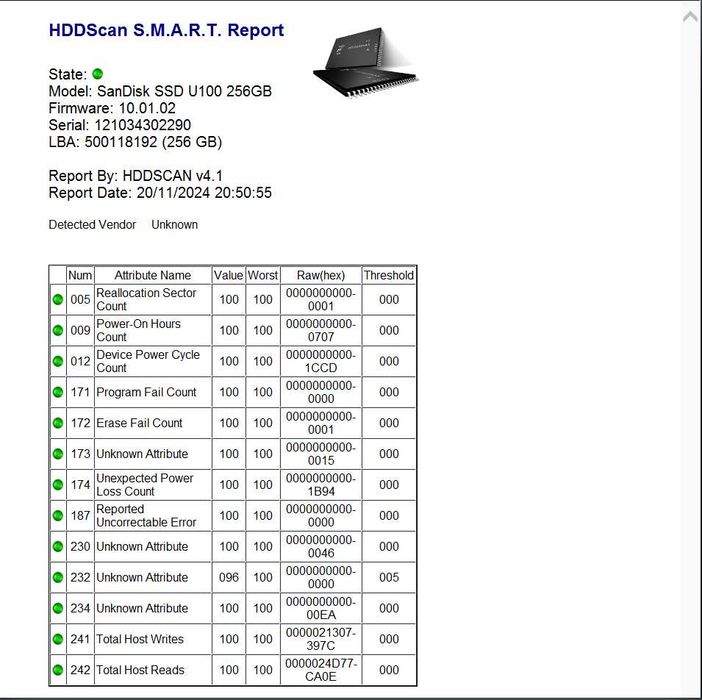The width and height of the screenshot is (702, 700).
Task: Select the Model: SanDisk SSD U100 256GB line
Action: click(x=160, y=91)
